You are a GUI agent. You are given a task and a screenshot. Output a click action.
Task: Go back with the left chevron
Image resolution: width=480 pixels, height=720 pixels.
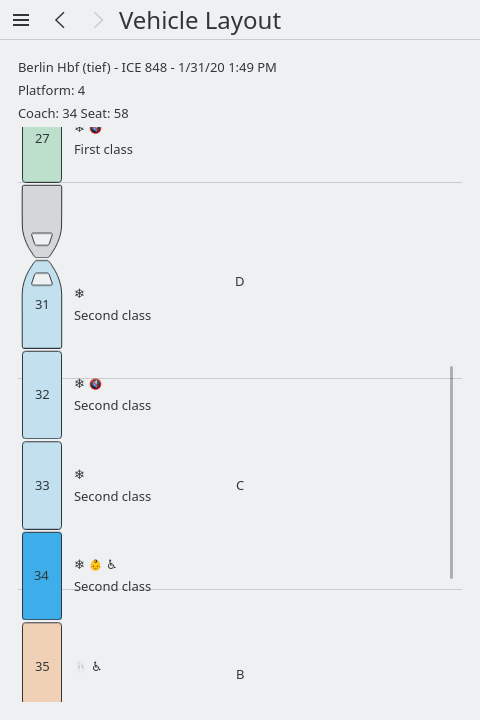pos(60,20)
